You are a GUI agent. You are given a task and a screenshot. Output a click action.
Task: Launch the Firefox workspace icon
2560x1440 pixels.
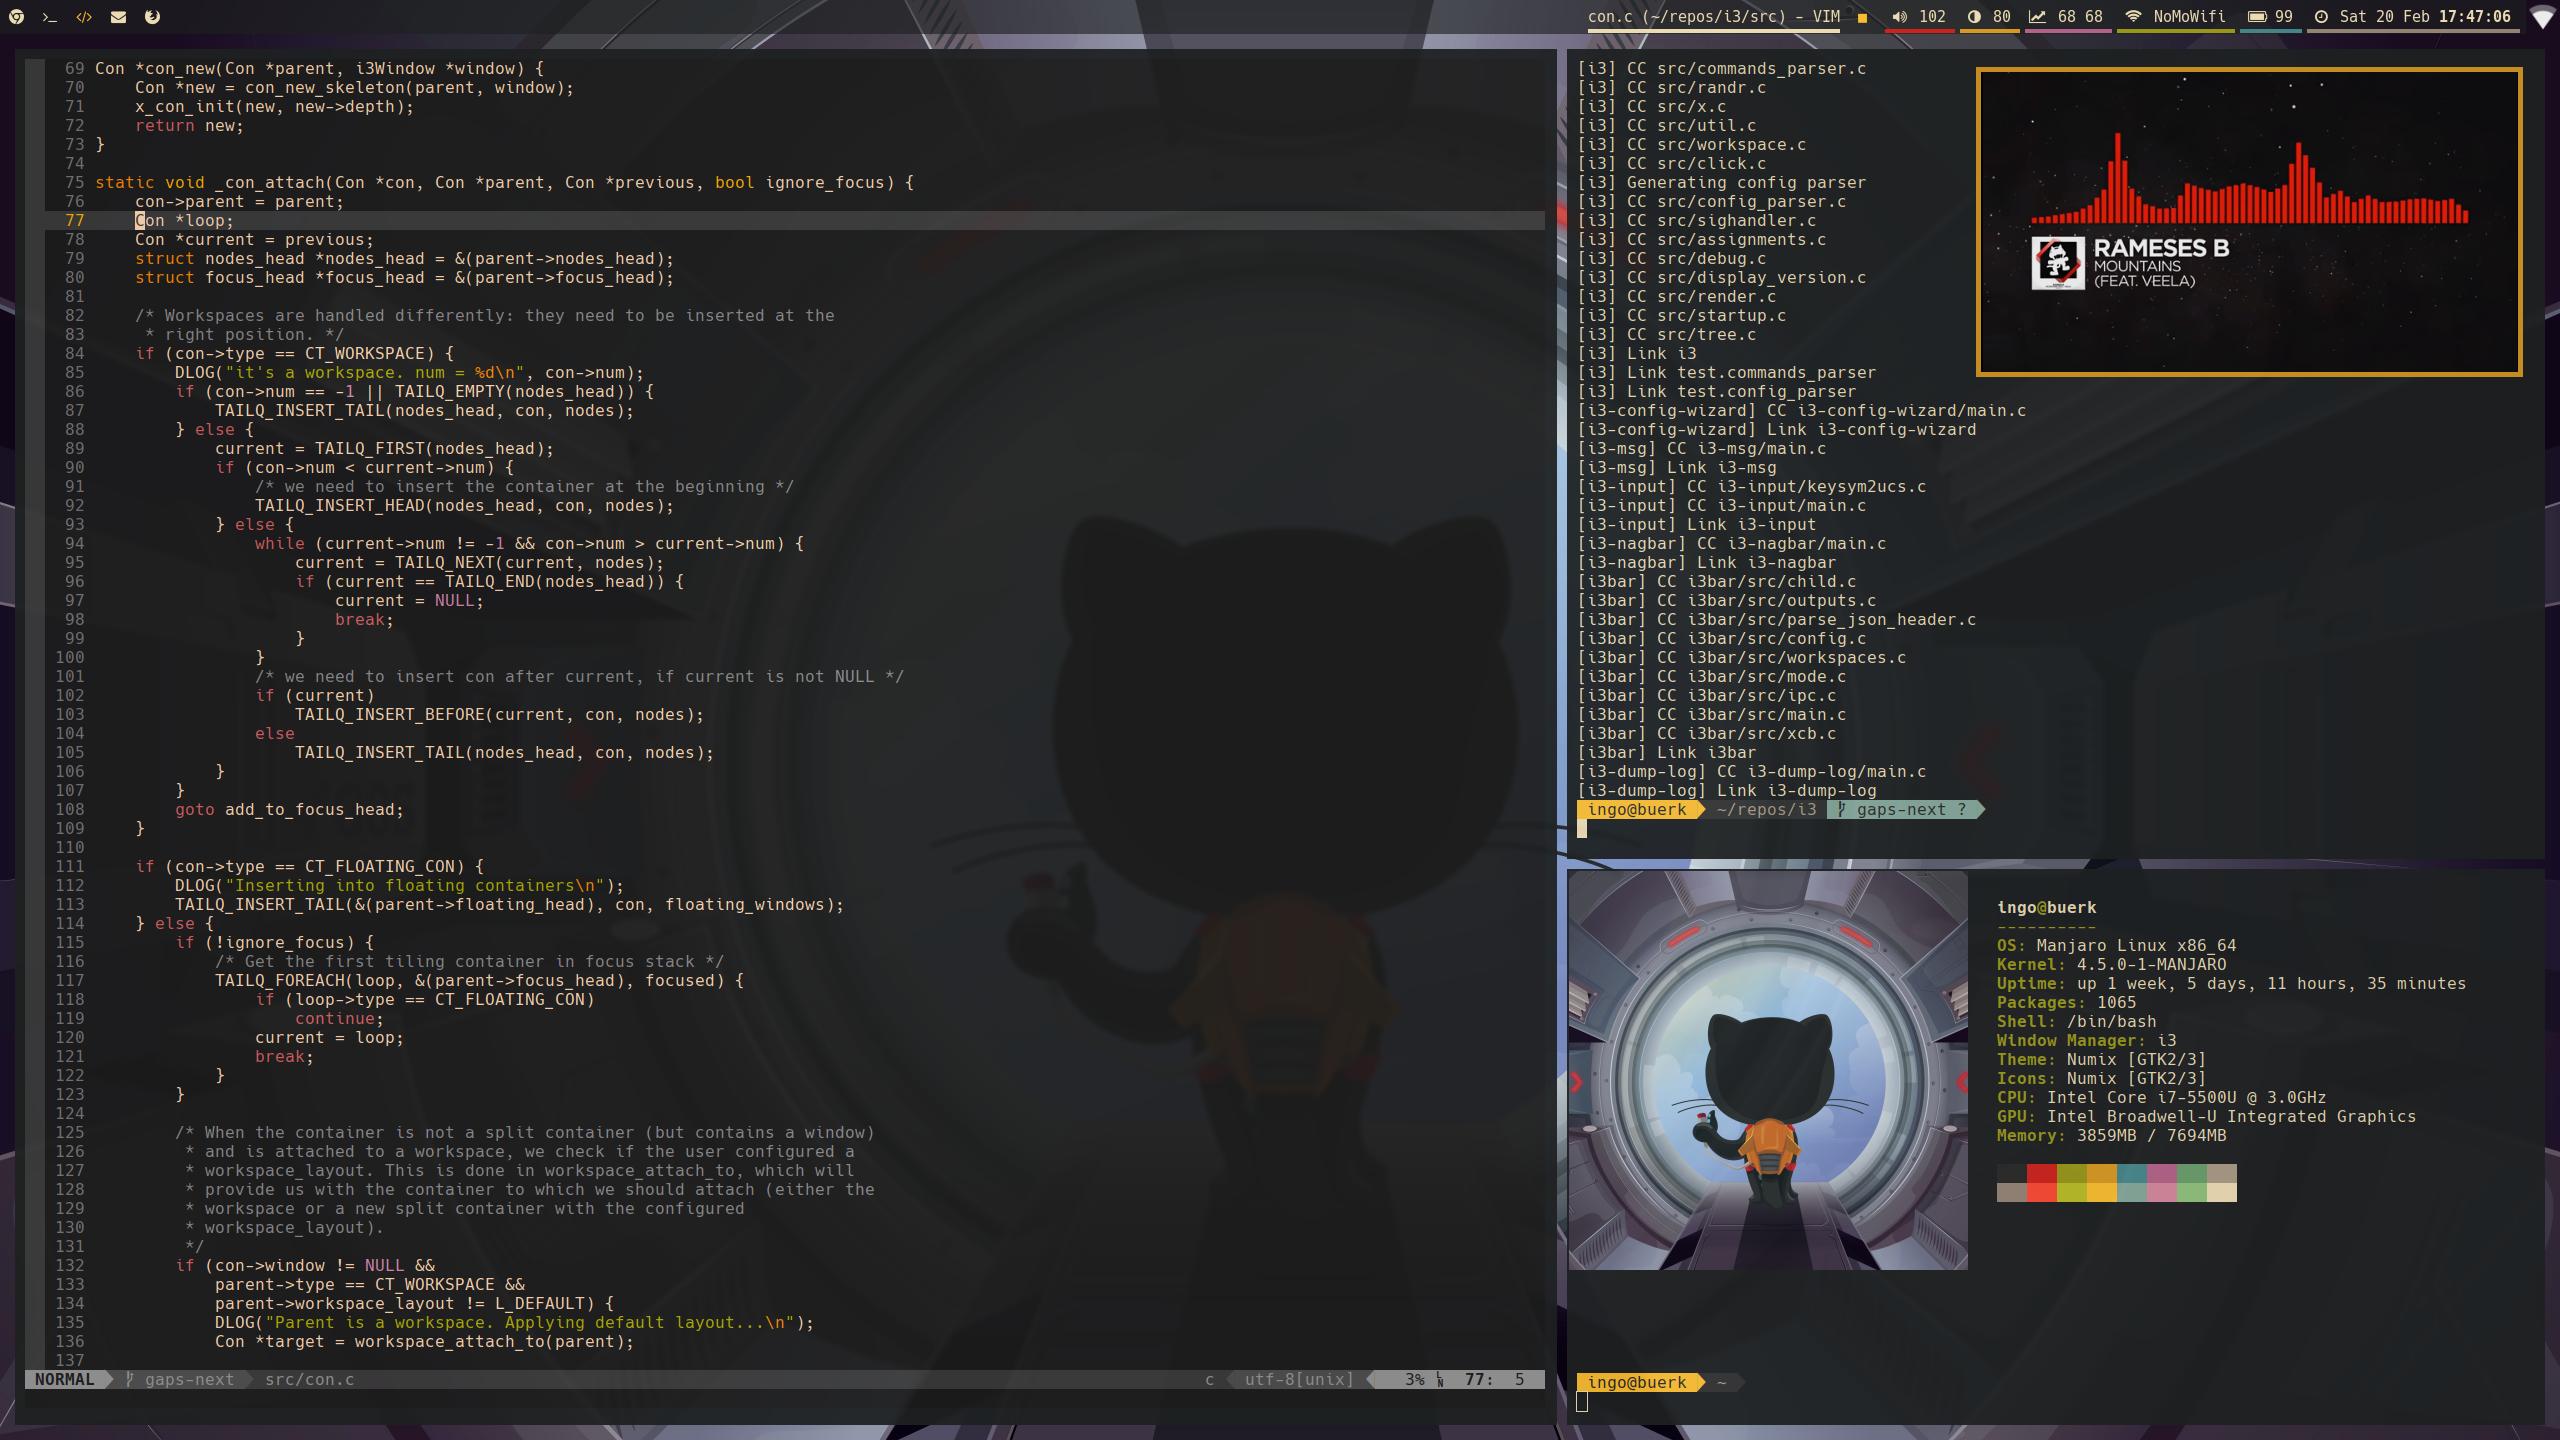tap(152, 17)
